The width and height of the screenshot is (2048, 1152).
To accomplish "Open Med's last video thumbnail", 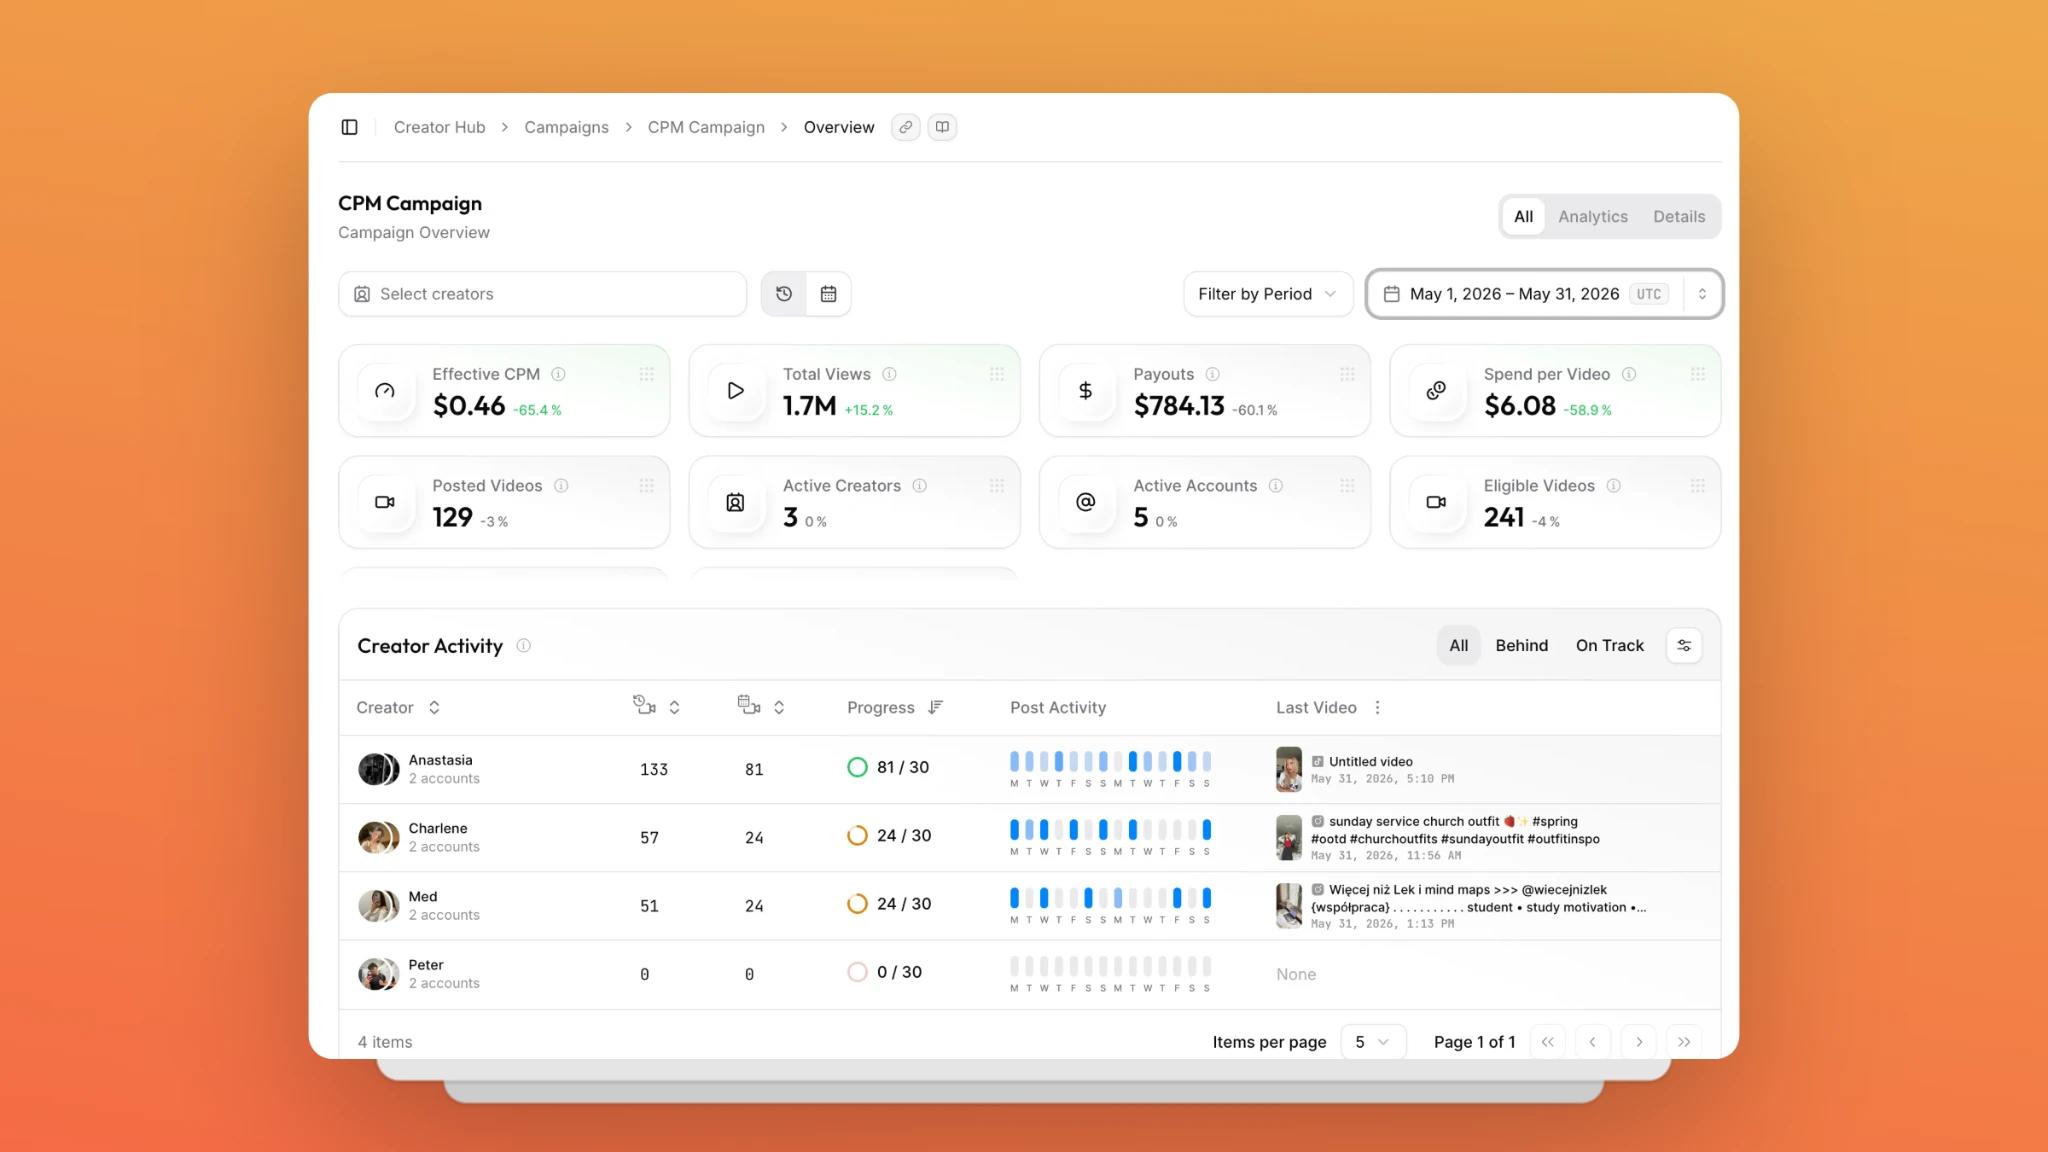I will (1288, 906).
